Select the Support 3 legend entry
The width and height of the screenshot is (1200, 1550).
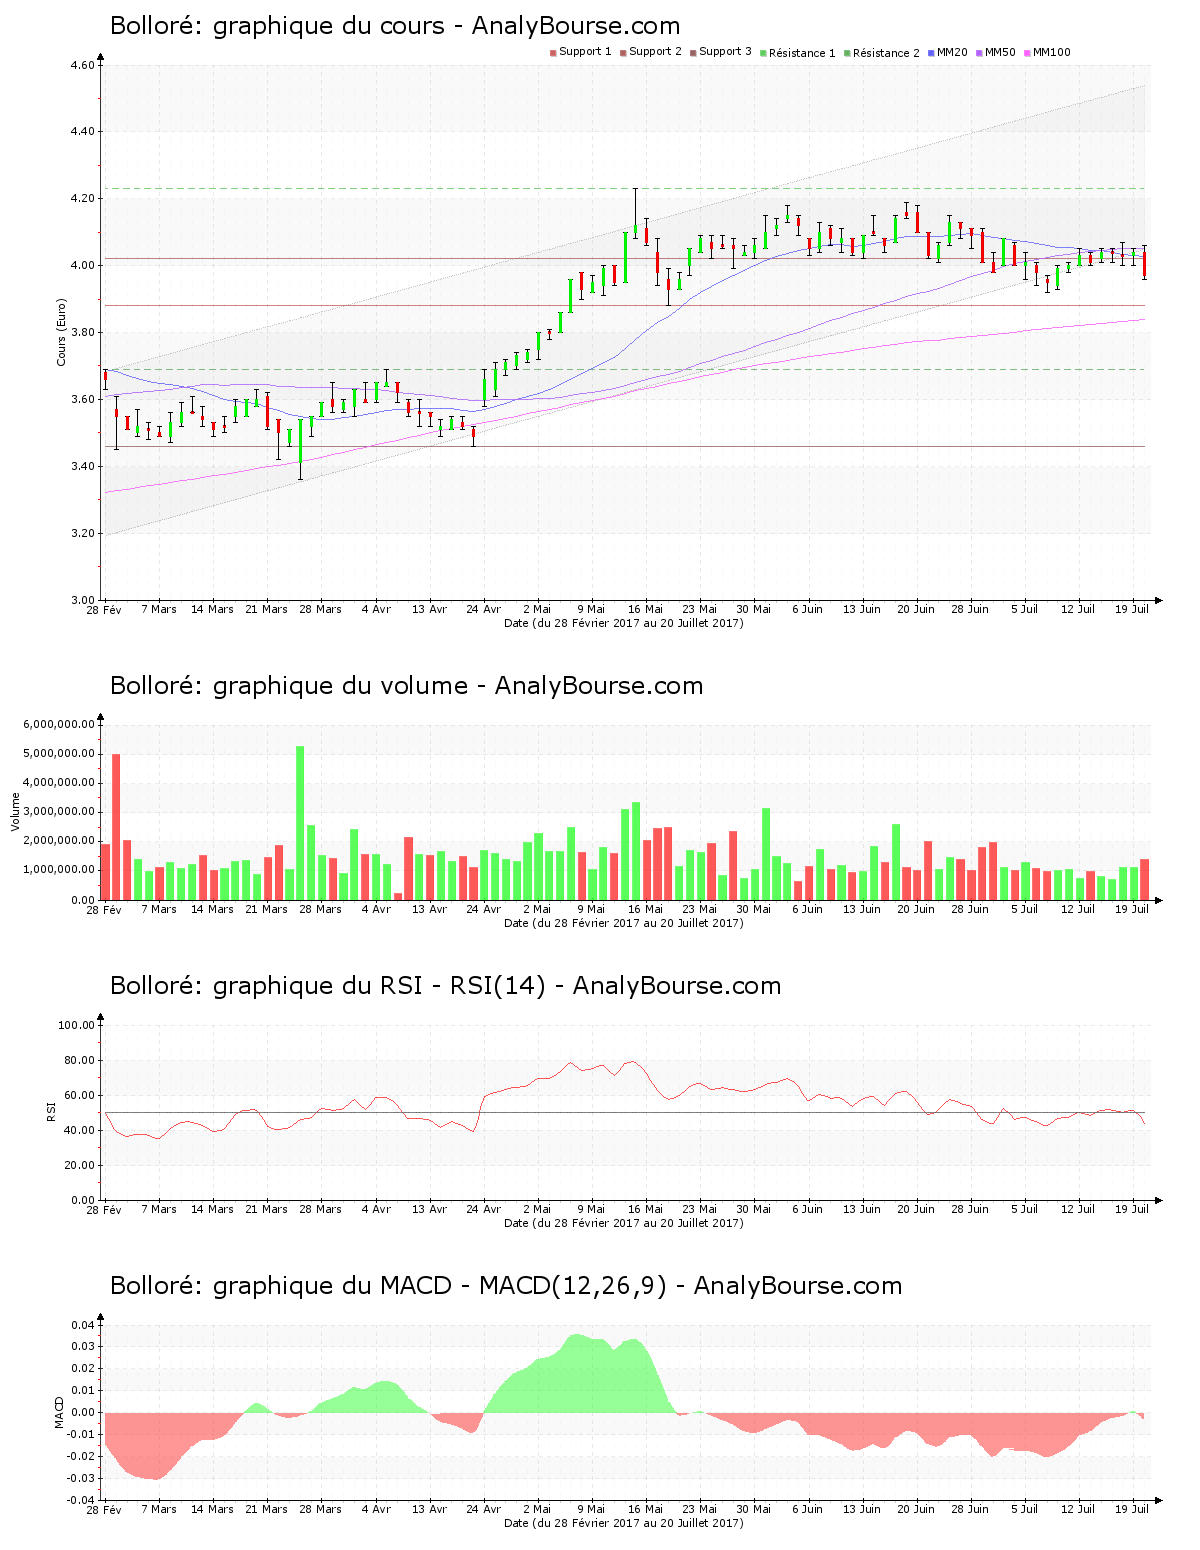(x=721, y=52)
